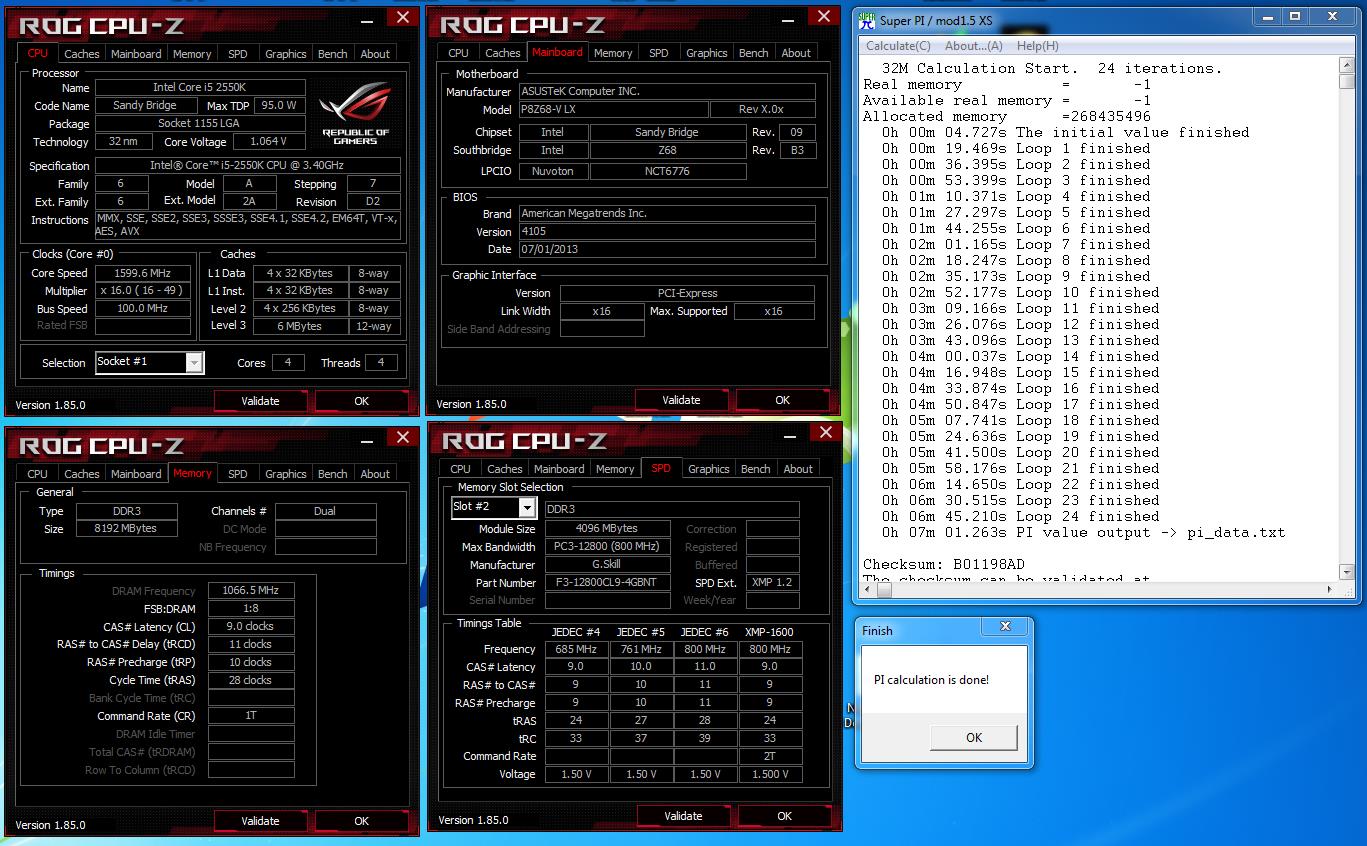Click the SPD Ext. value XMP 1.2
Image resolution: width=1367 pixels, height=846 pixels.
point(773,583)
